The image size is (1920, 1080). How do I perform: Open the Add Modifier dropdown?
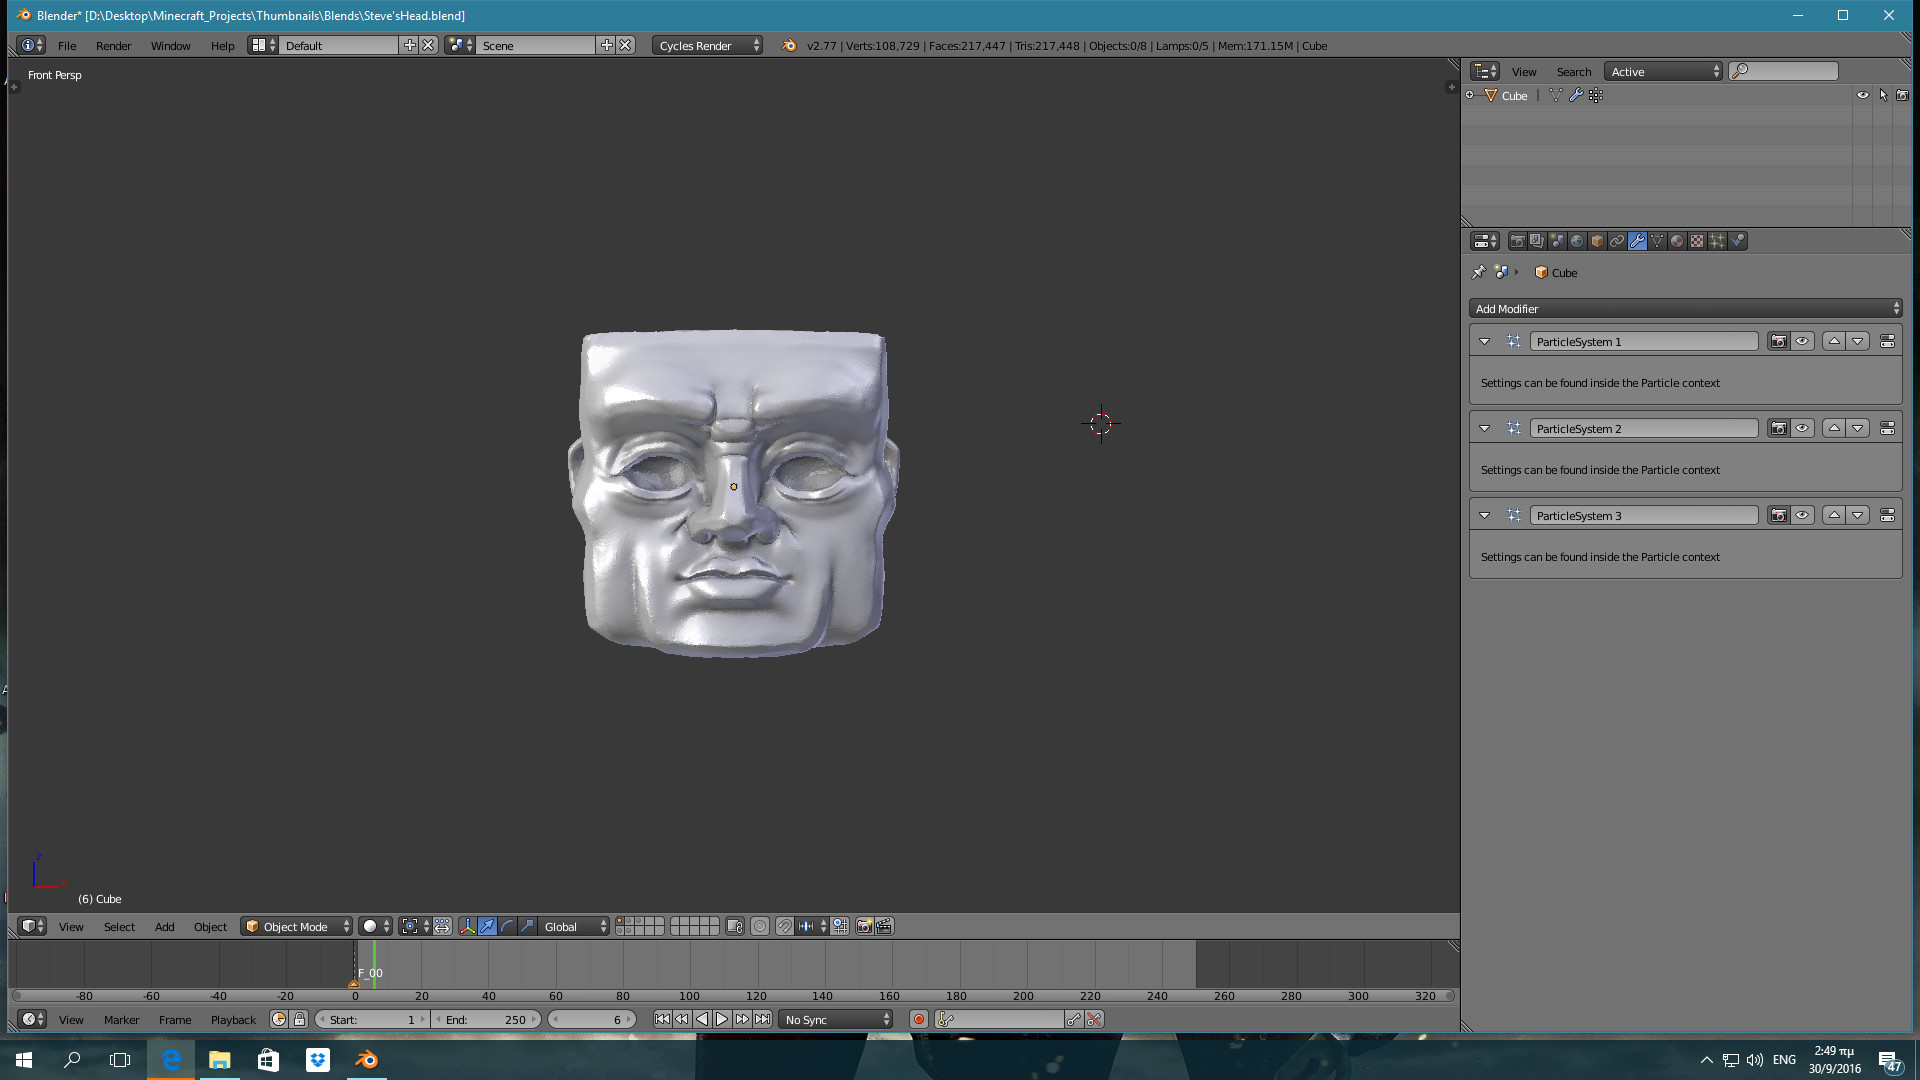coord(1685,308)
